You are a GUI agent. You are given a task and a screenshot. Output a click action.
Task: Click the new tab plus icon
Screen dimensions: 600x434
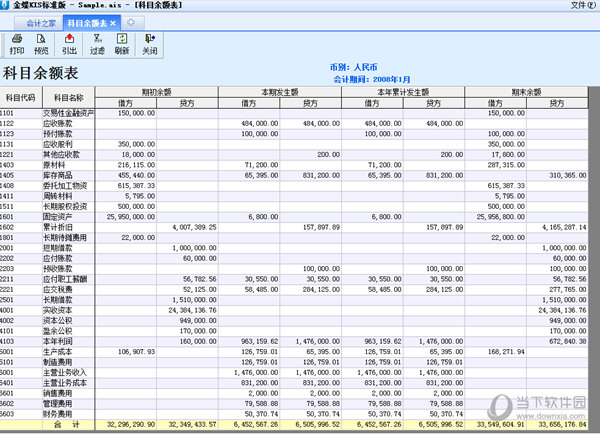click(x=130, y=22)
